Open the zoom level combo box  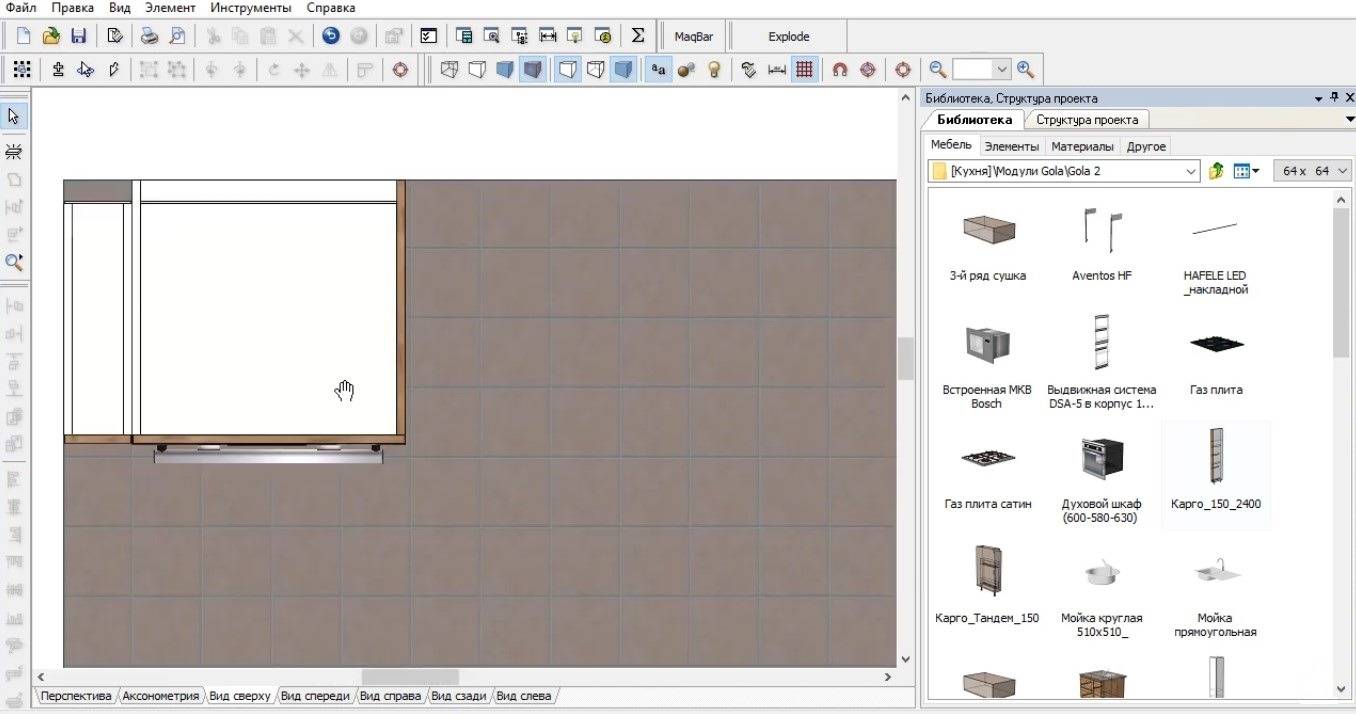(1001, 69)
